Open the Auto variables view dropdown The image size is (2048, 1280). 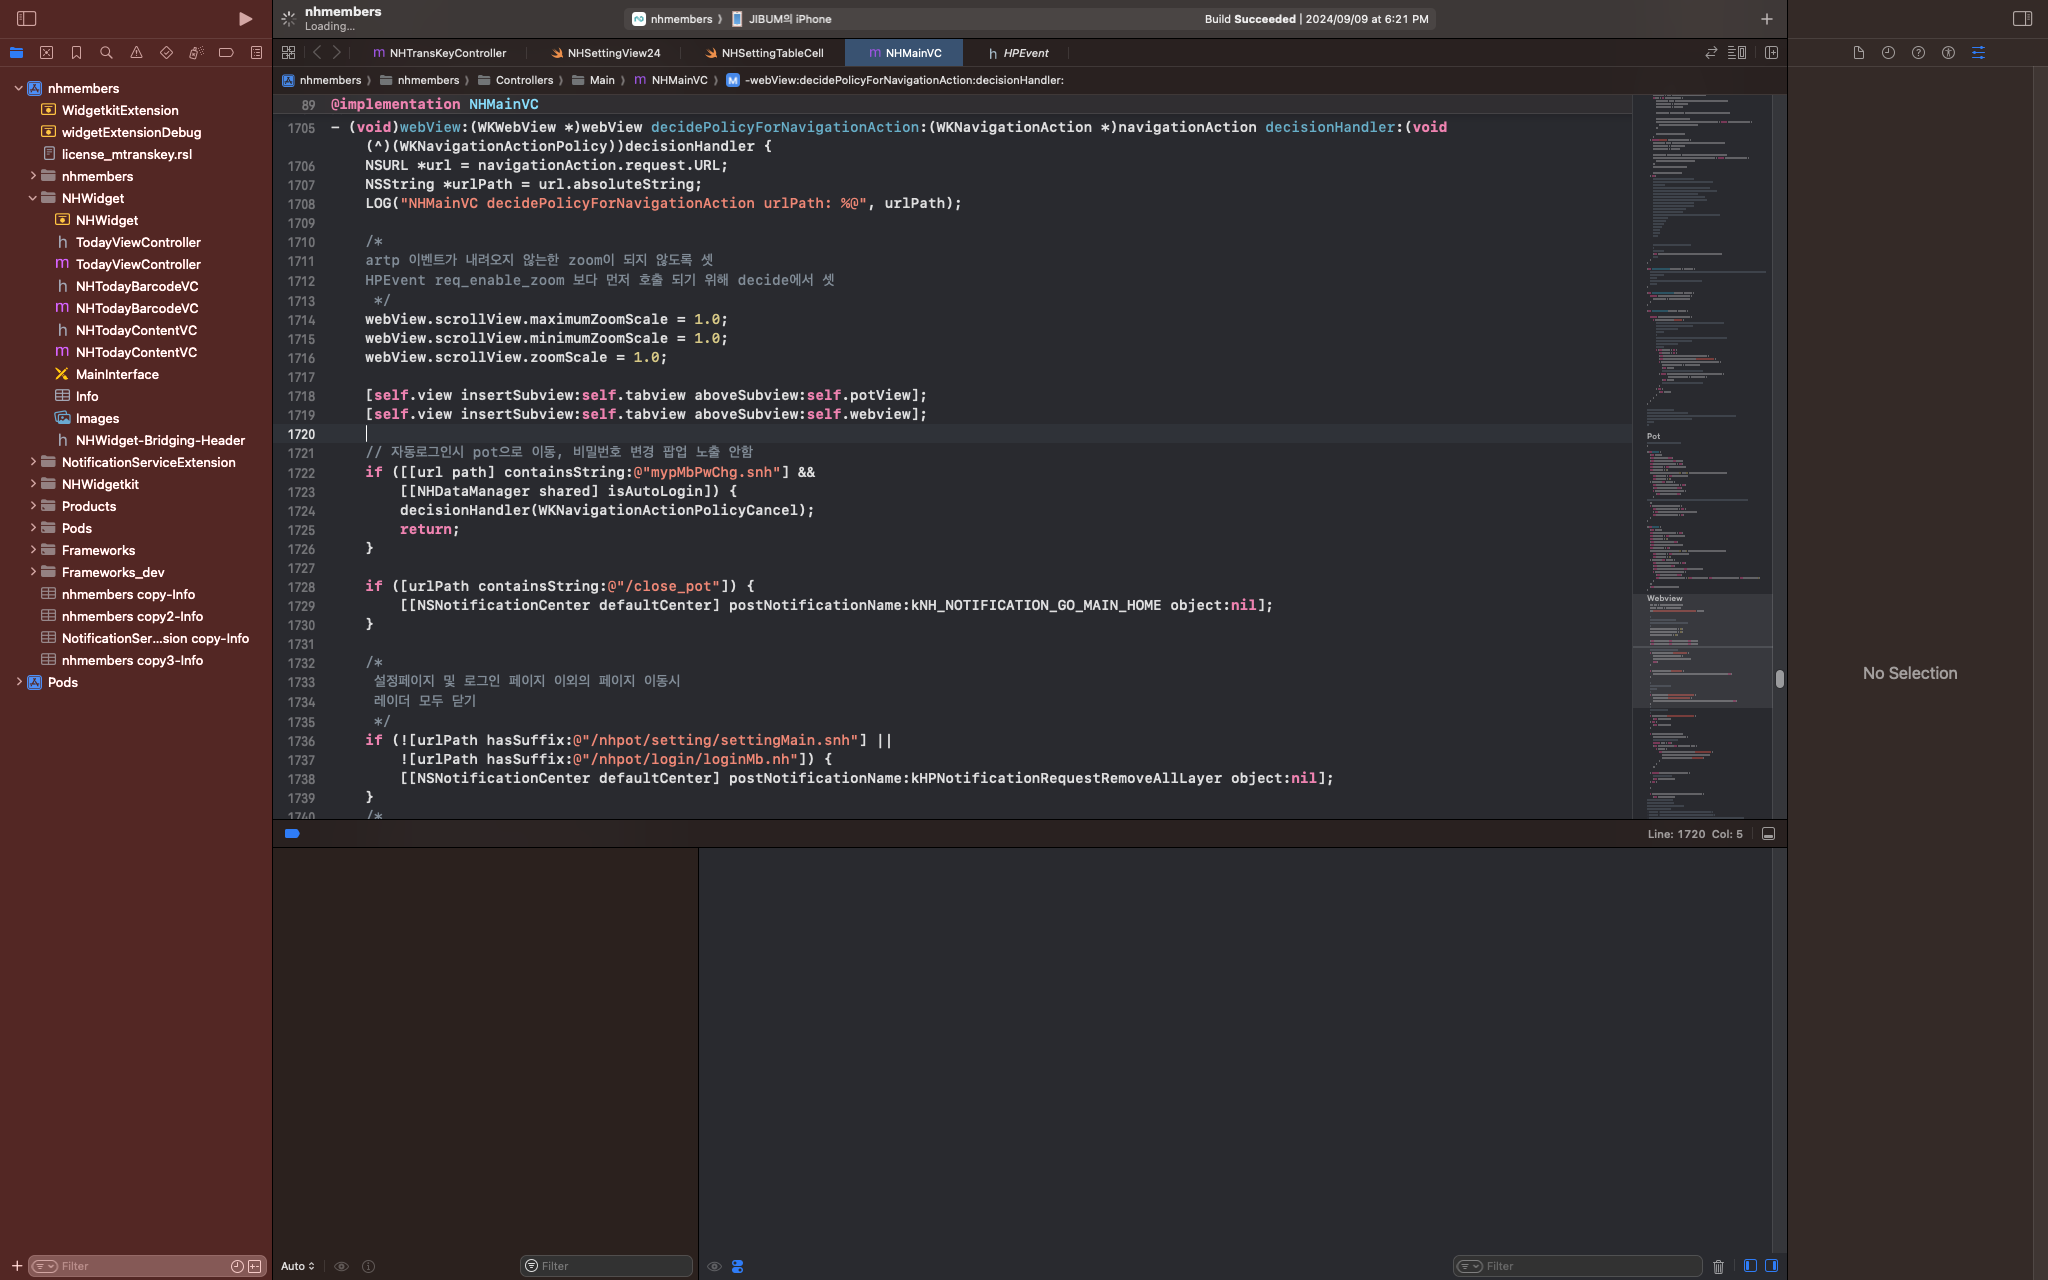click(x=297, y=1266)
